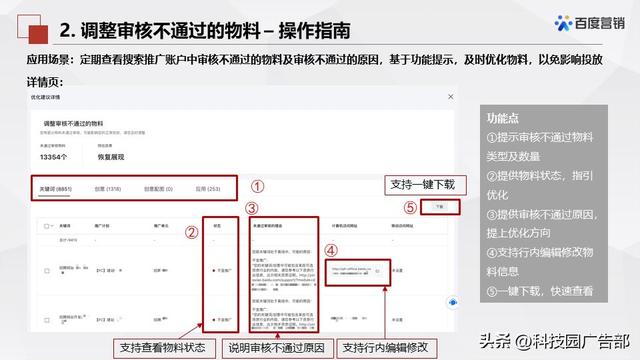This screenshot has height=360, width=640.
Task: Check the first keyword row's checkbox
Action: coord(47,271)
